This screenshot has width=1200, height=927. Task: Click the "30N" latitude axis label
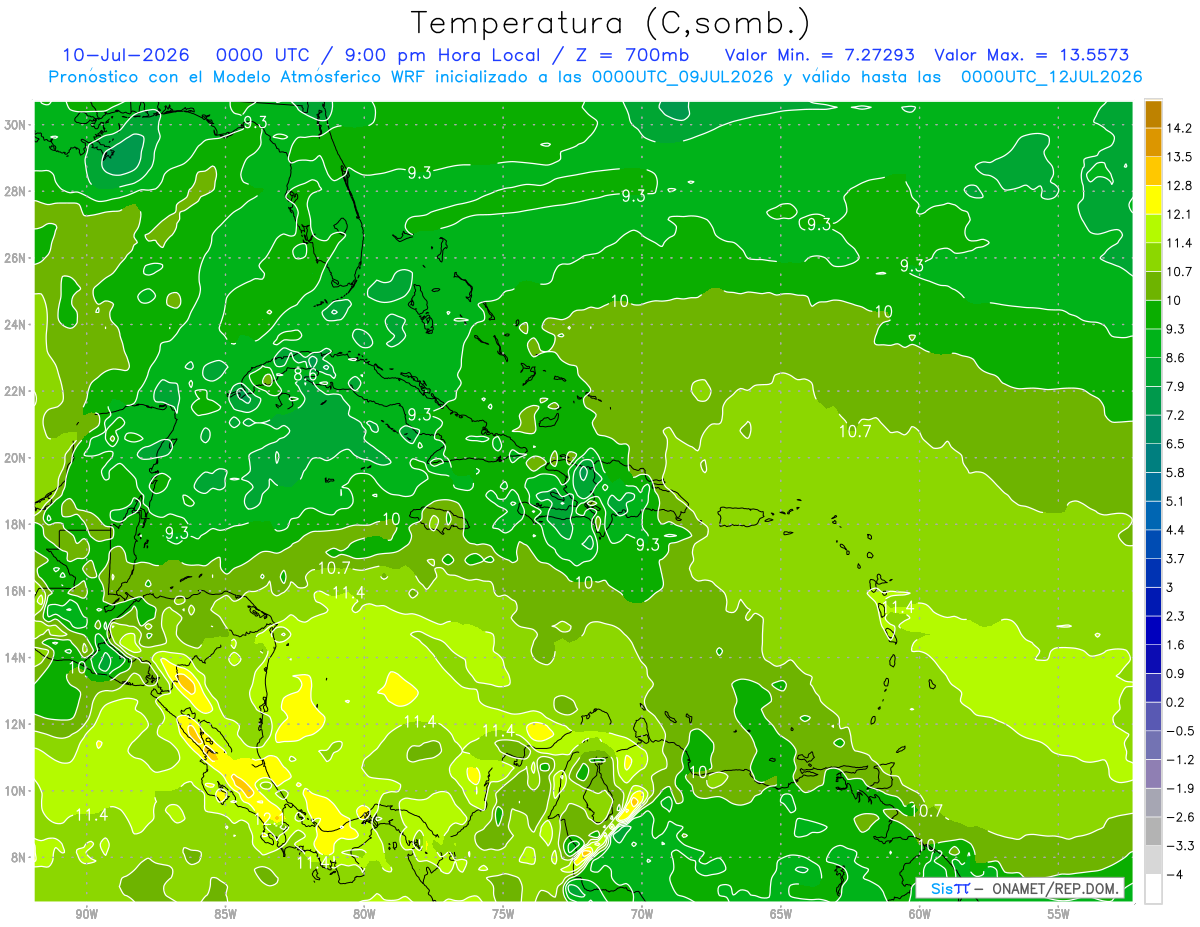pos(15,125)
